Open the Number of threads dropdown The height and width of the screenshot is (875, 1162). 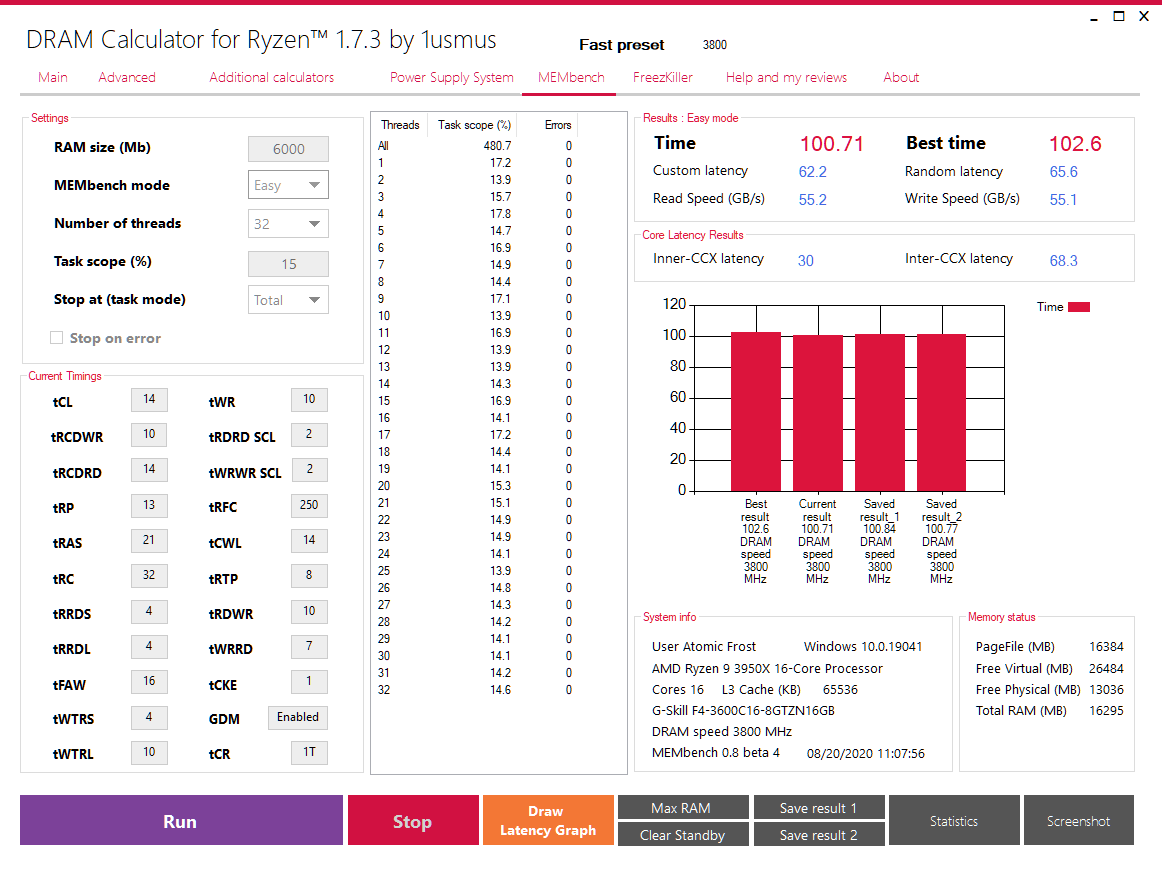click(288, 223)
